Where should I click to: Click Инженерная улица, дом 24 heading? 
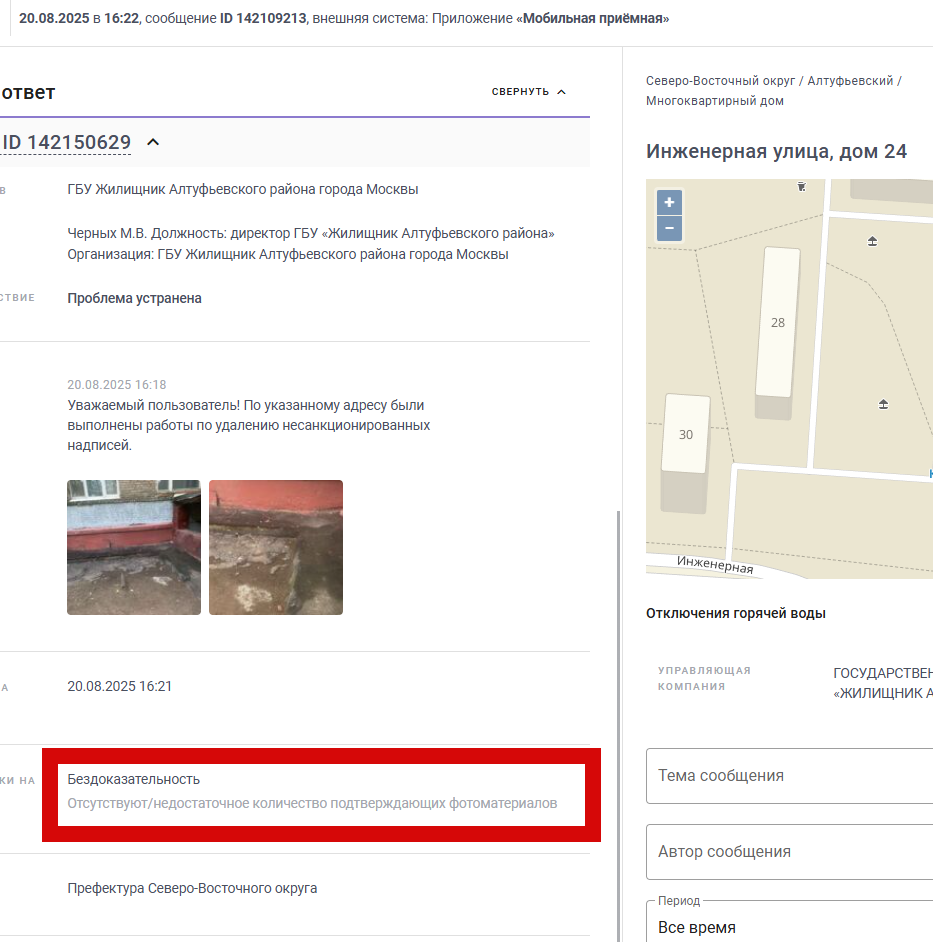click(x=776, y=151)
